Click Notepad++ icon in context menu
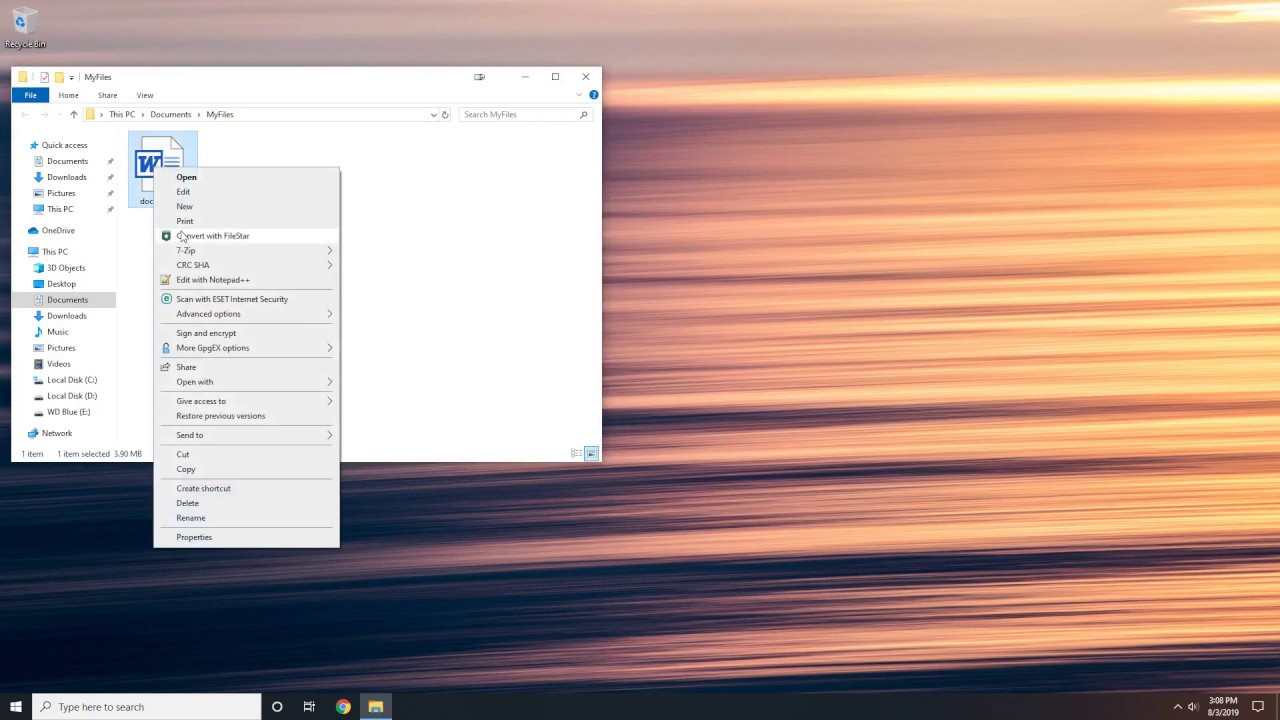The width and height of the screenshot is (1280, 720). 166,280
